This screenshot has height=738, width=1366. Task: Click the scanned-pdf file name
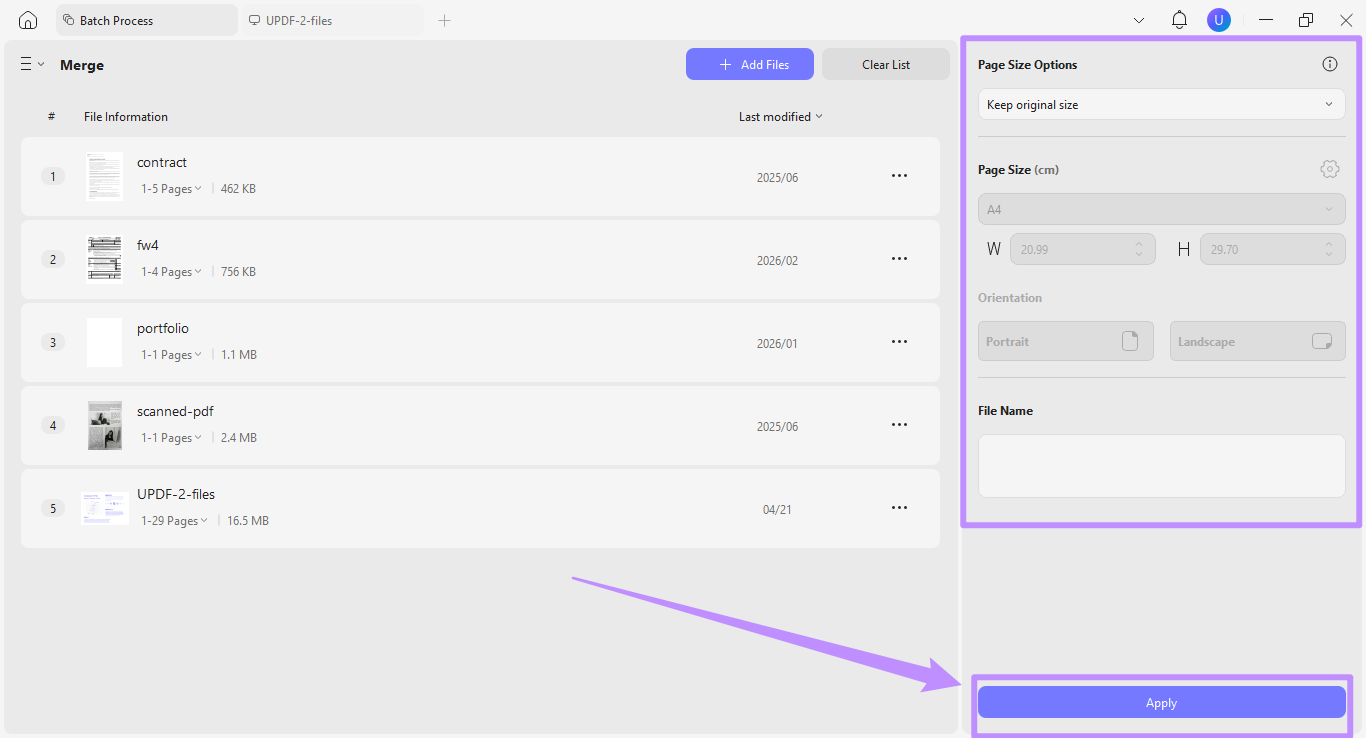pos(175,411)
